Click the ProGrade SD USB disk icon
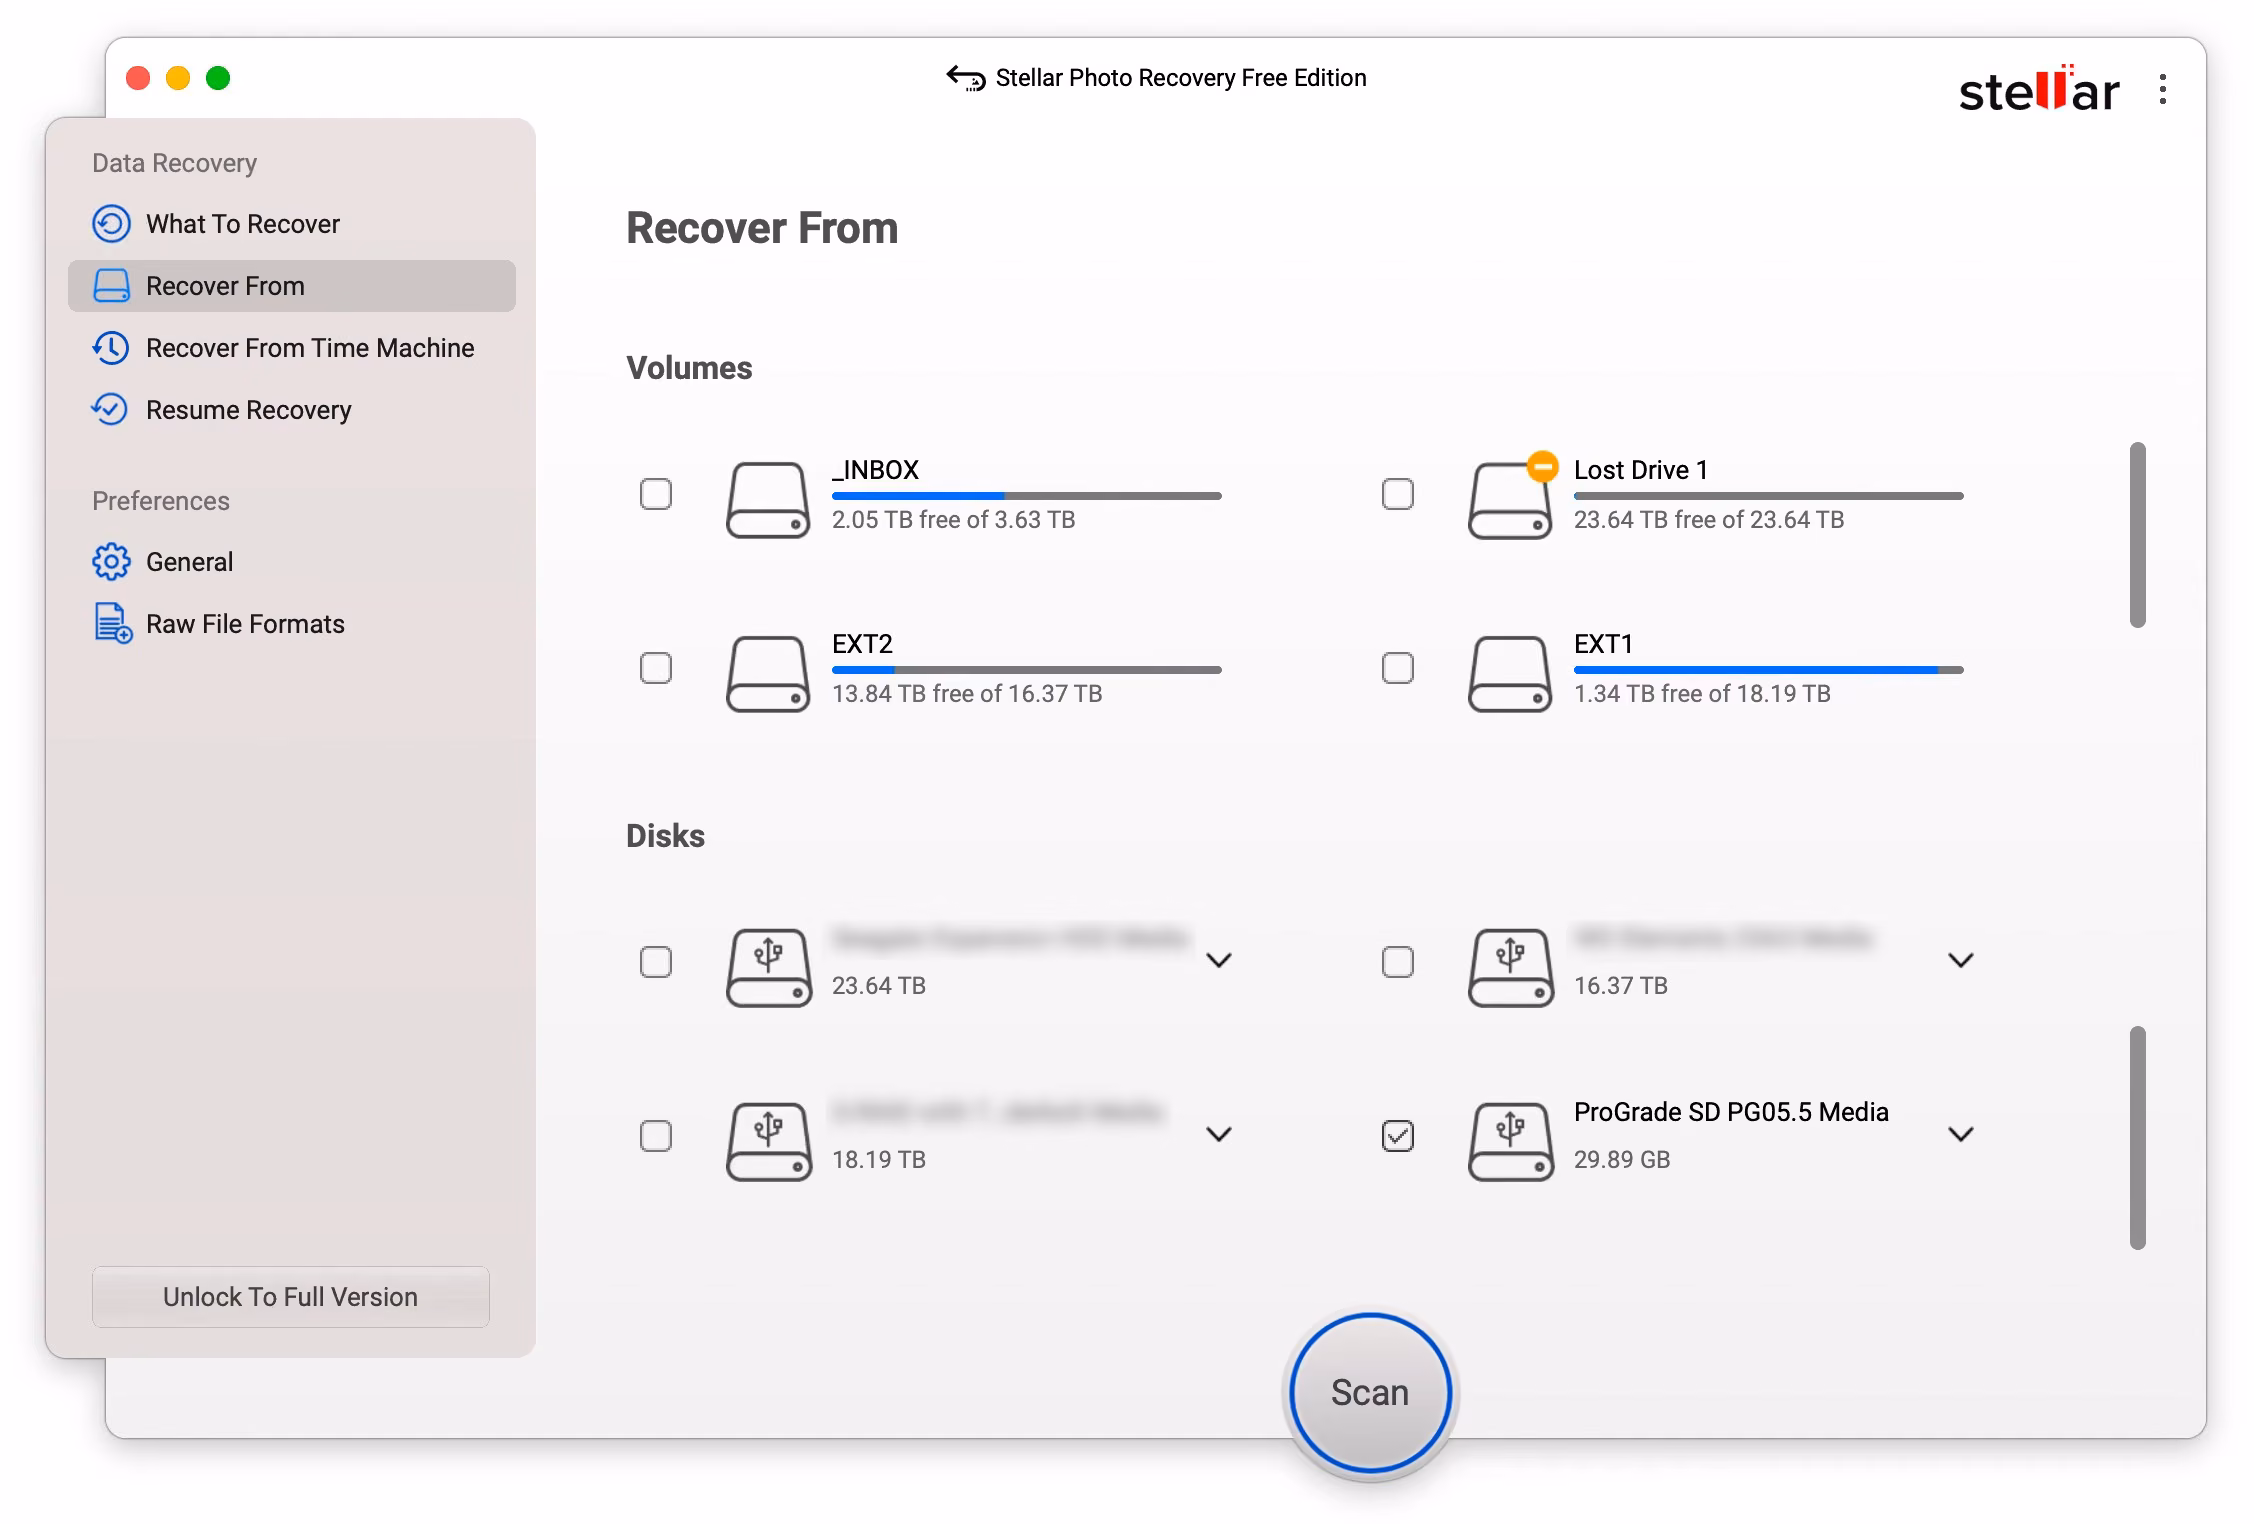 click(1510, 1141)
